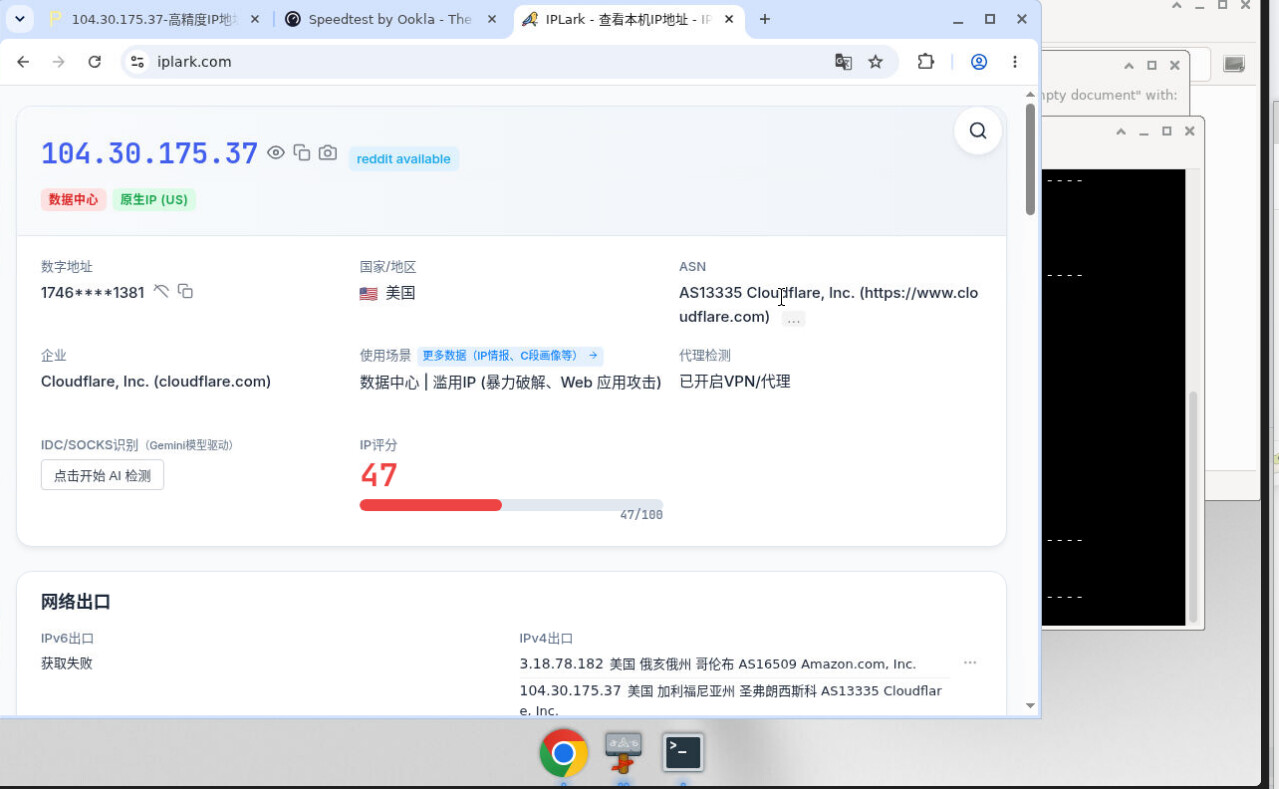Screen dimensions: 1279x789
Task: Open more options for 3.18.78.182 row
Action: pyautogui.click(x=970, y=663)
